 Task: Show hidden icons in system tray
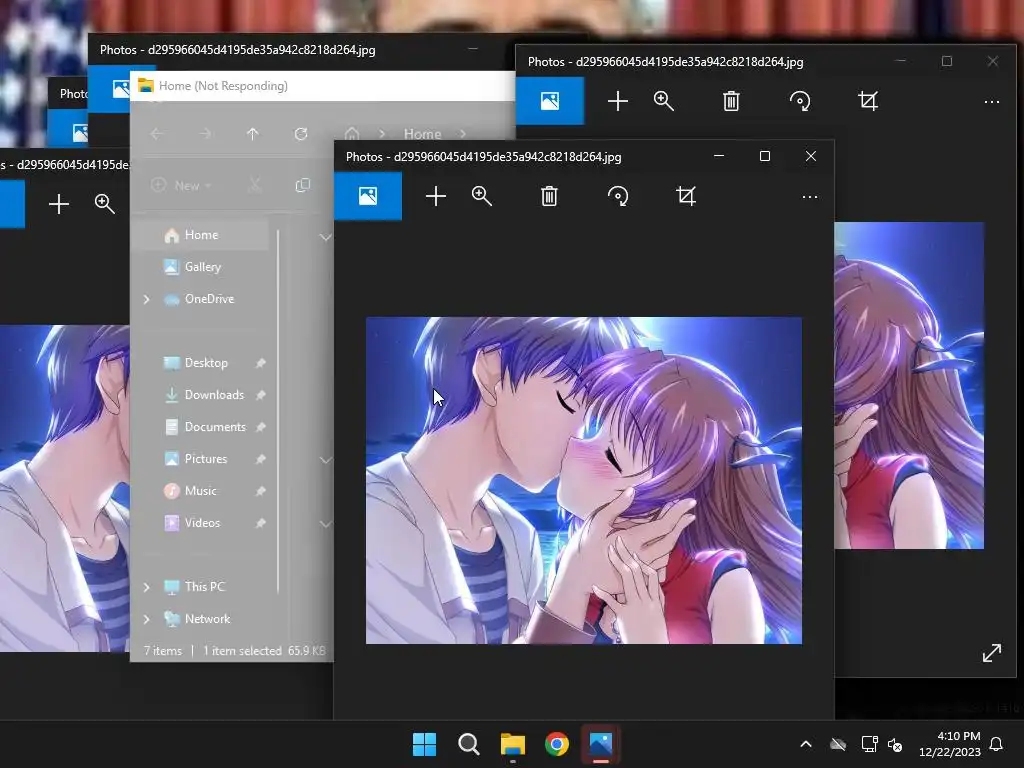point(806,744)
